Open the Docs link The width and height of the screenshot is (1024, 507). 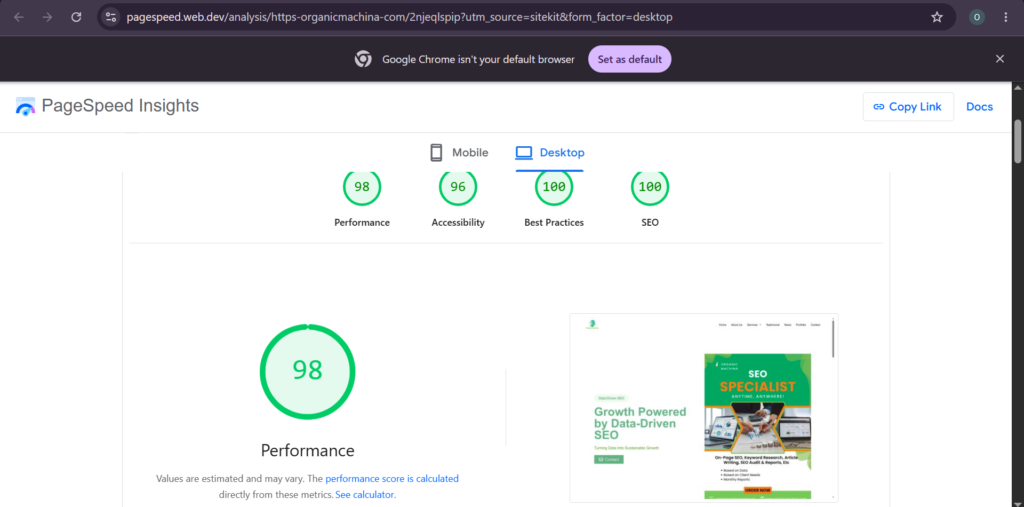pos(980,106)
